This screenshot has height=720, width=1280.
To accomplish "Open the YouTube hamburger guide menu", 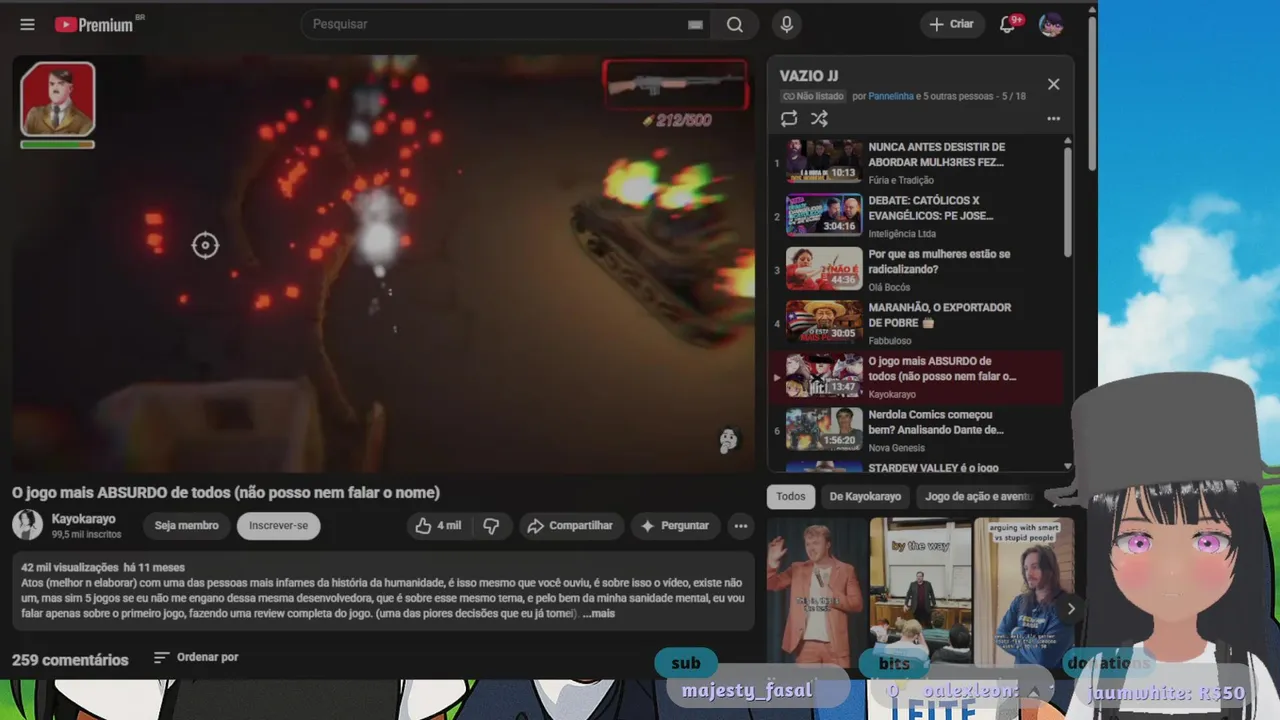I will 27,25.
